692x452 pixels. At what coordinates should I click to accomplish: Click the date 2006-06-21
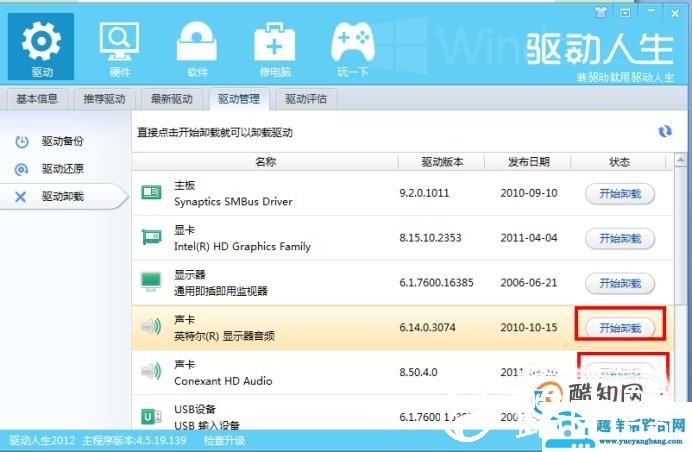point(529,282)
